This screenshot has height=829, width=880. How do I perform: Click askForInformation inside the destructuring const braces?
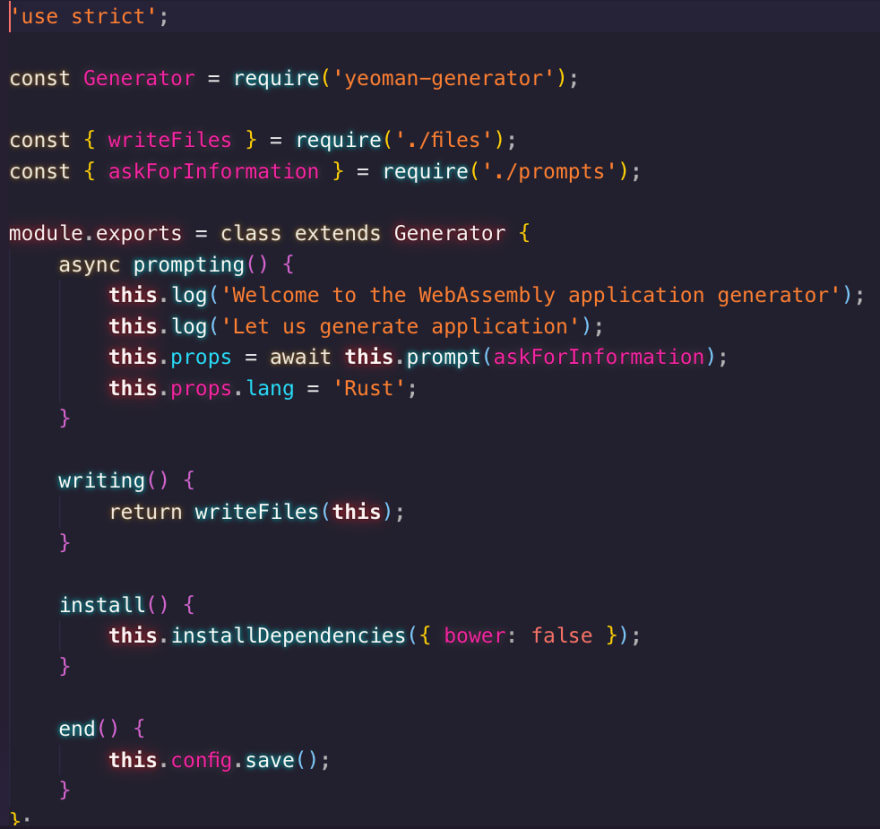tap(213, 172)
